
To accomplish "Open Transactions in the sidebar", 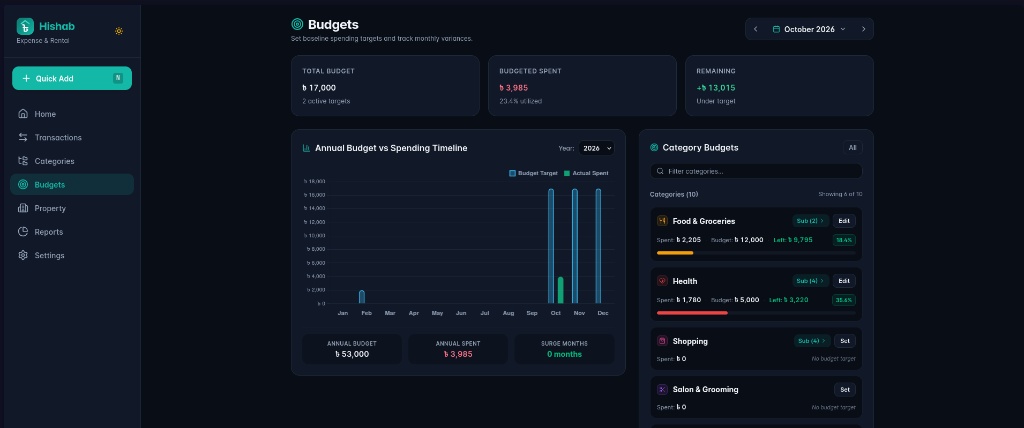I will (x=72, y=137).
